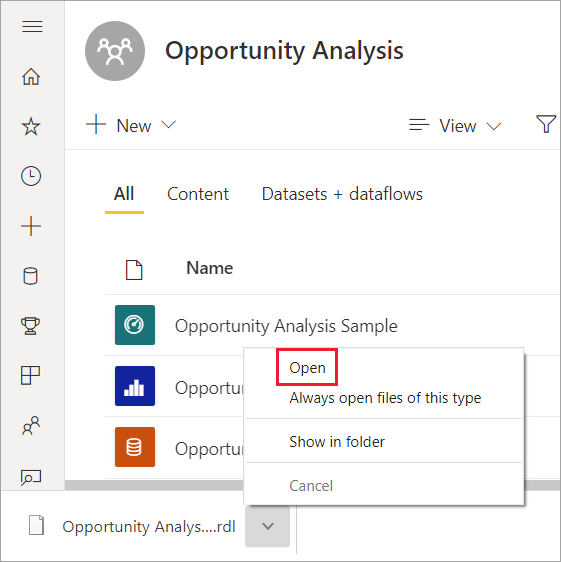Open Apps icon in sidebar
The width and height of the screenshot is (561, 562).
pyautogui.click(x=30, y=375)
